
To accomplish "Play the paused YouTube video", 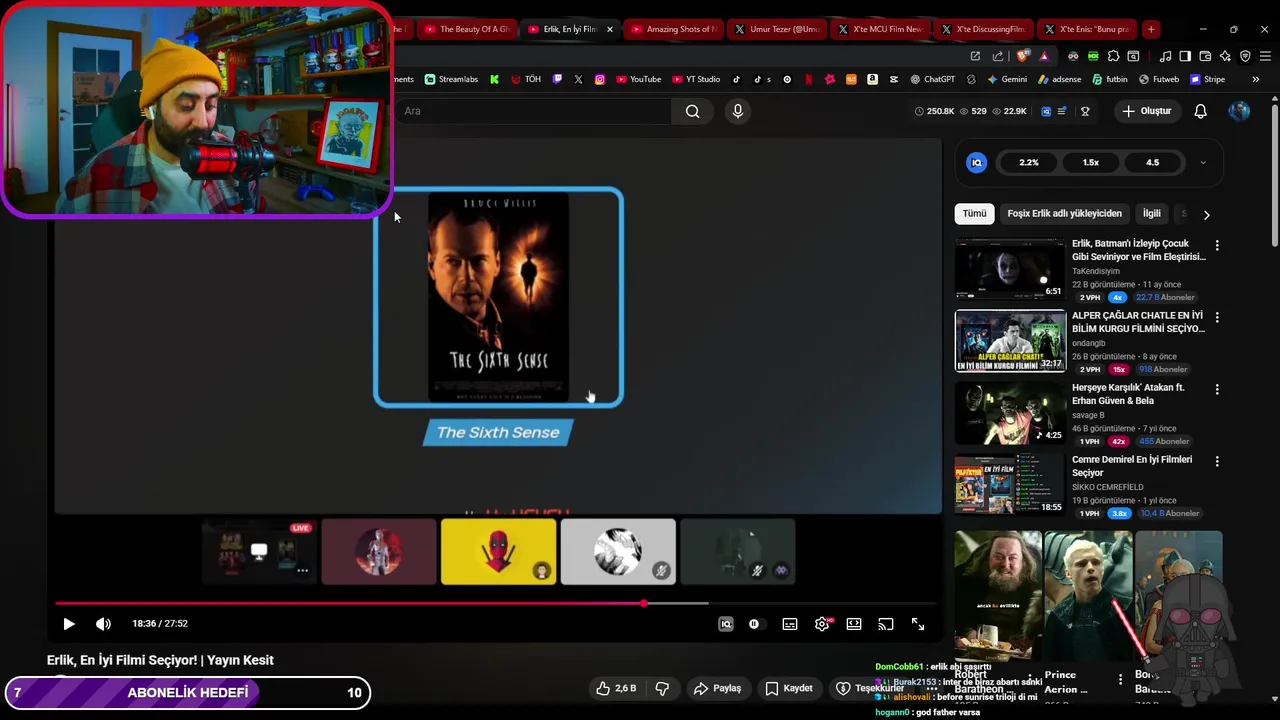I will pyautogui.click(x=69, y=624).
